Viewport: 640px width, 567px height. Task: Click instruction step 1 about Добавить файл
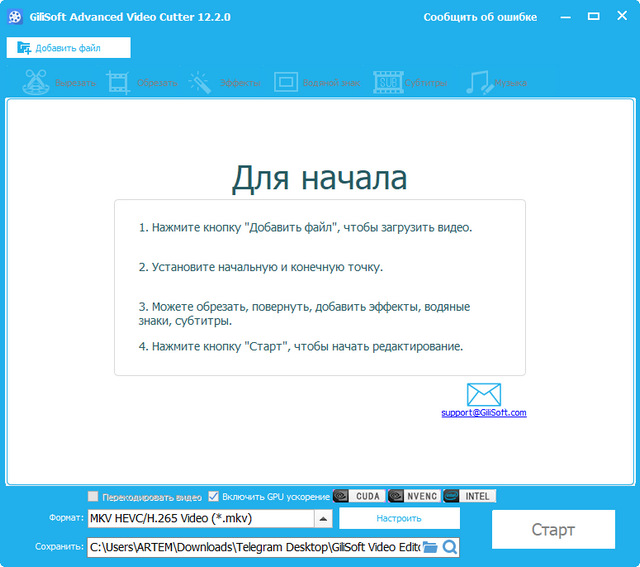(305, 227)
